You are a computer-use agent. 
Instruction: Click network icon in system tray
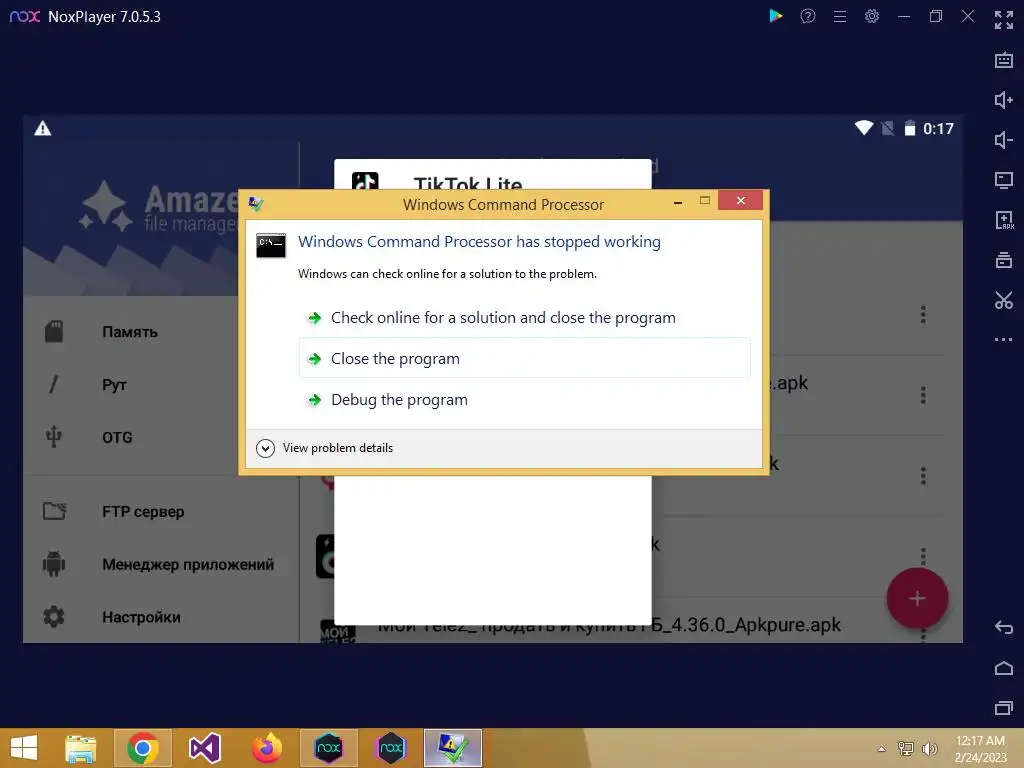coord(906,748)
